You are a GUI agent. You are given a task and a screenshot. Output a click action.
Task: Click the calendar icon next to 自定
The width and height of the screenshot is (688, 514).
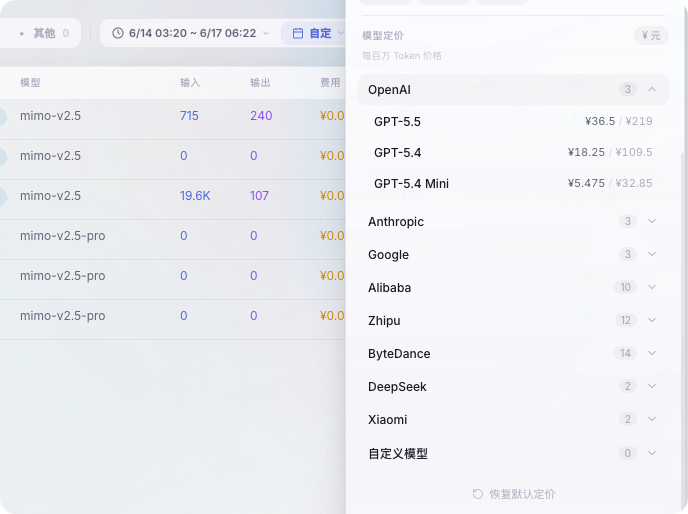click(x=298, y=33)
